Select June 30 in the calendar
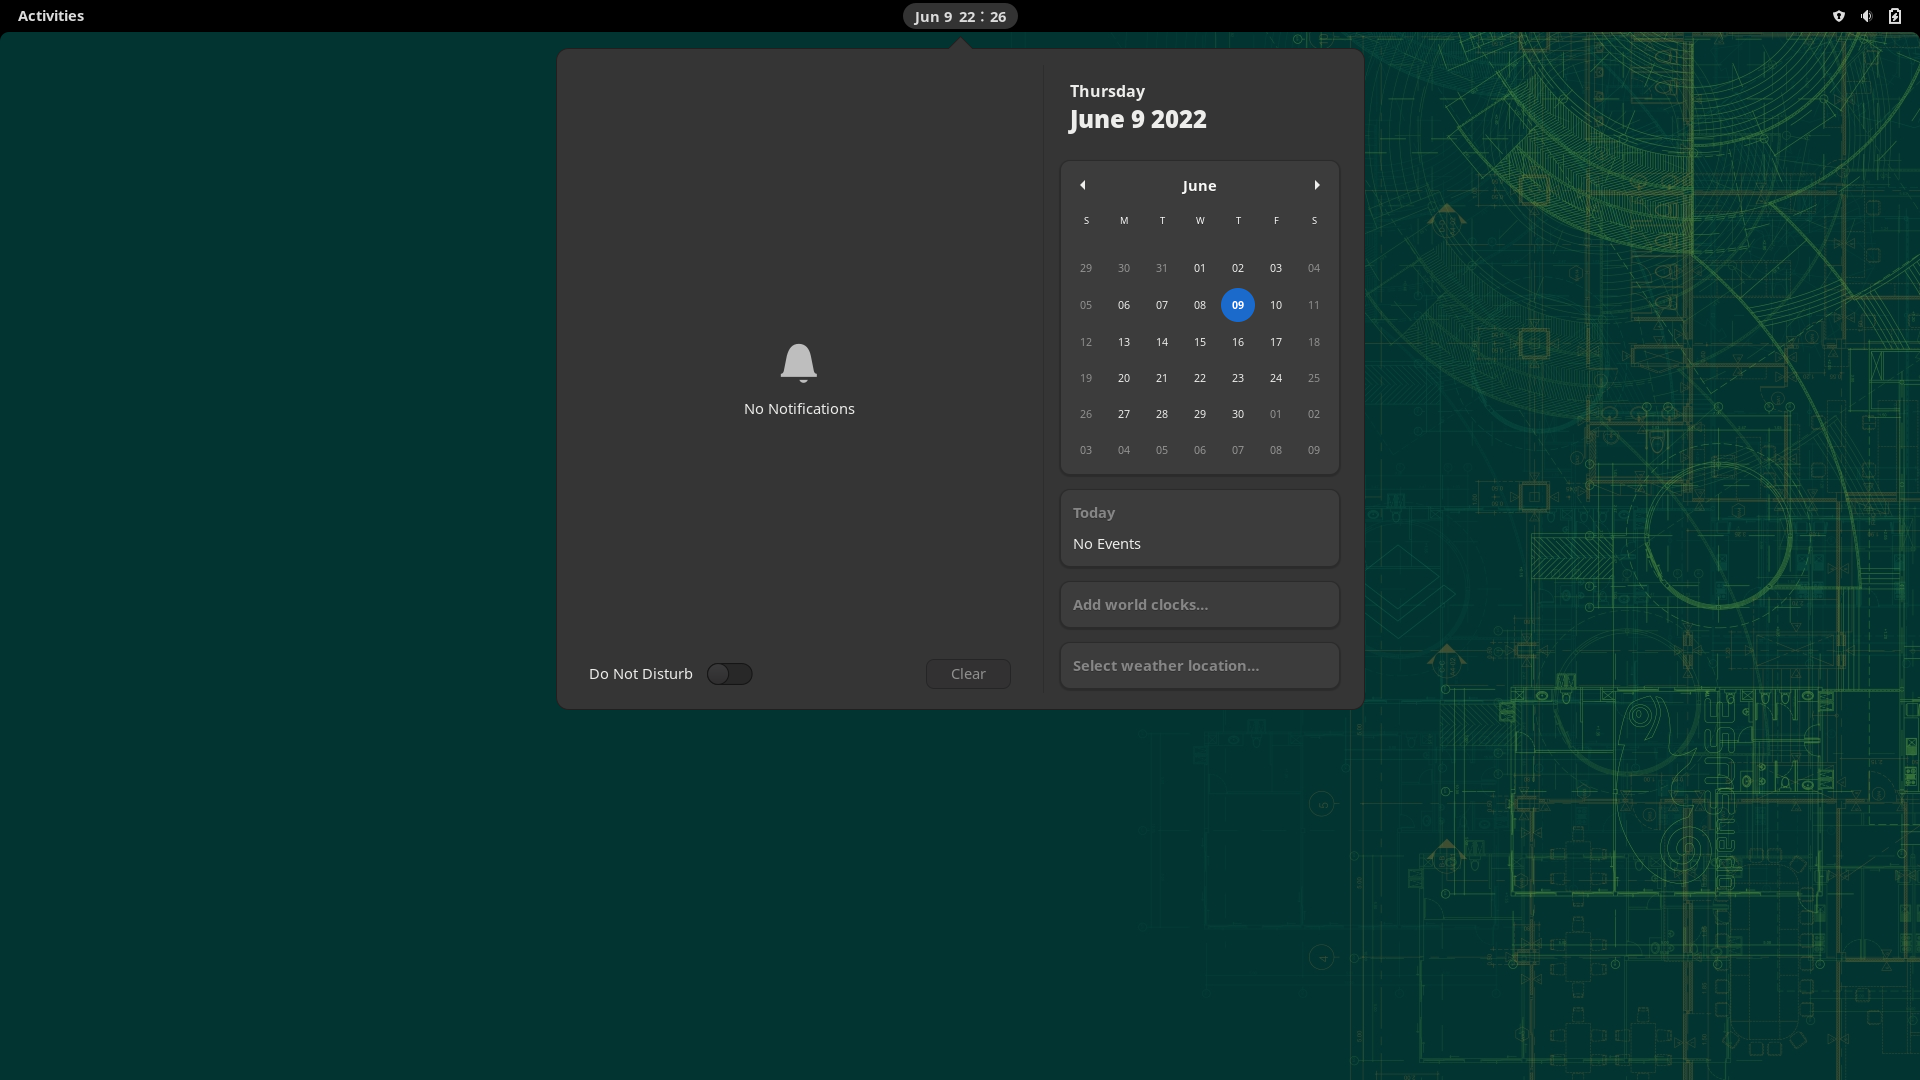 pyautogui.click(x=1237, y=414)
